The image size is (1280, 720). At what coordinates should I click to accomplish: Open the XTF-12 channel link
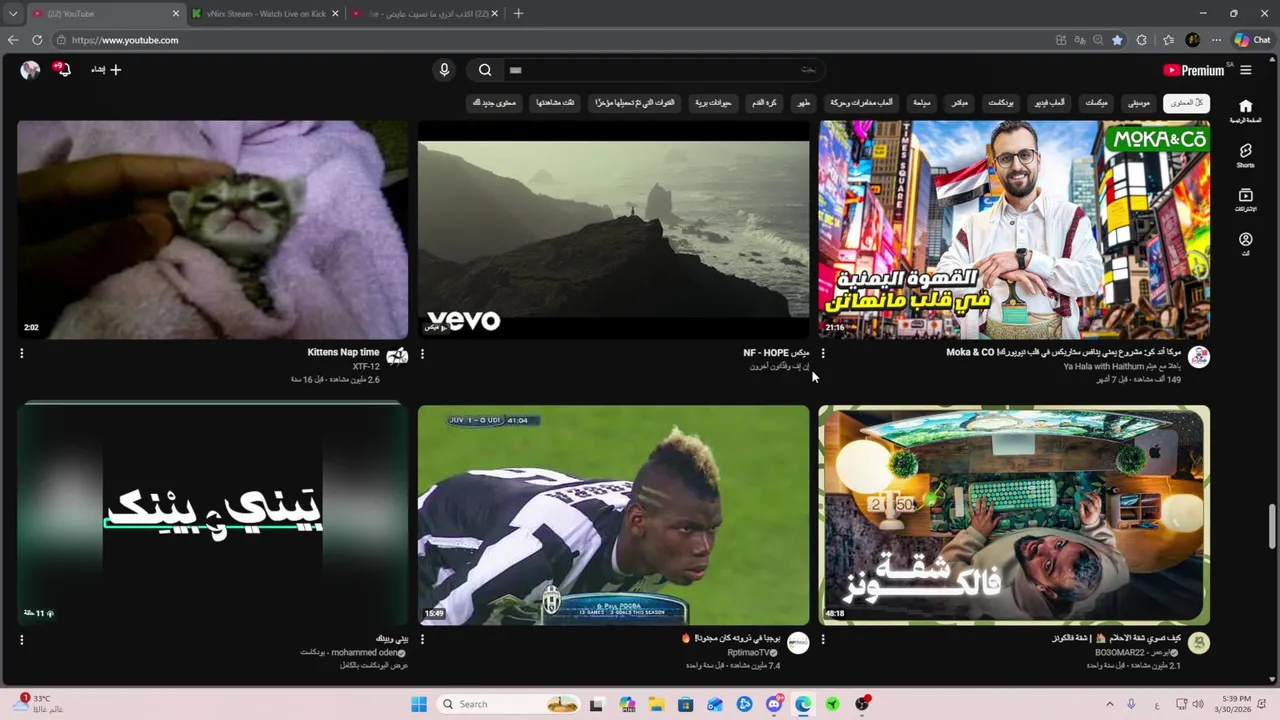pyautogui.click(x=366, y=367)
